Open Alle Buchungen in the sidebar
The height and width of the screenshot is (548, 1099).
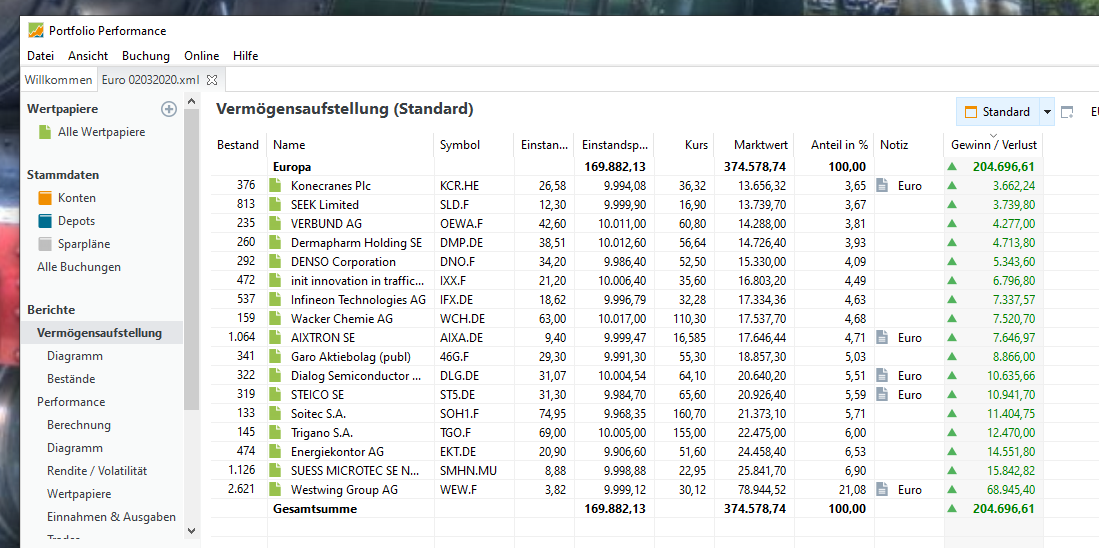[x=79, y=268]
